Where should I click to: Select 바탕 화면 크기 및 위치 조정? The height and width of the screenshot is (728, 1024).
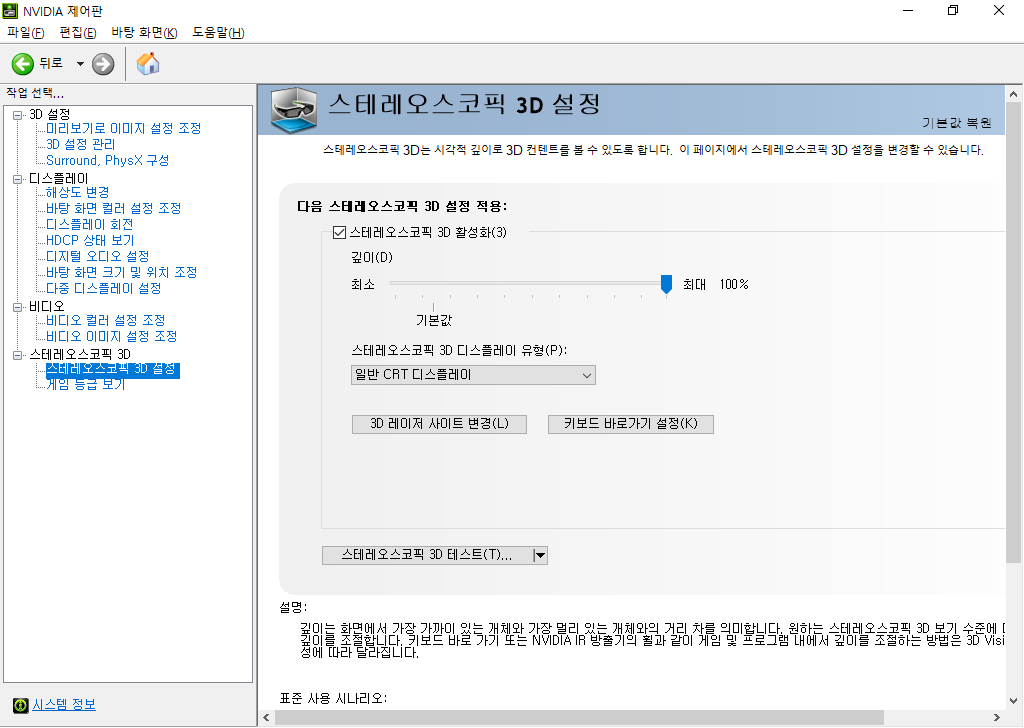point(121,272)
